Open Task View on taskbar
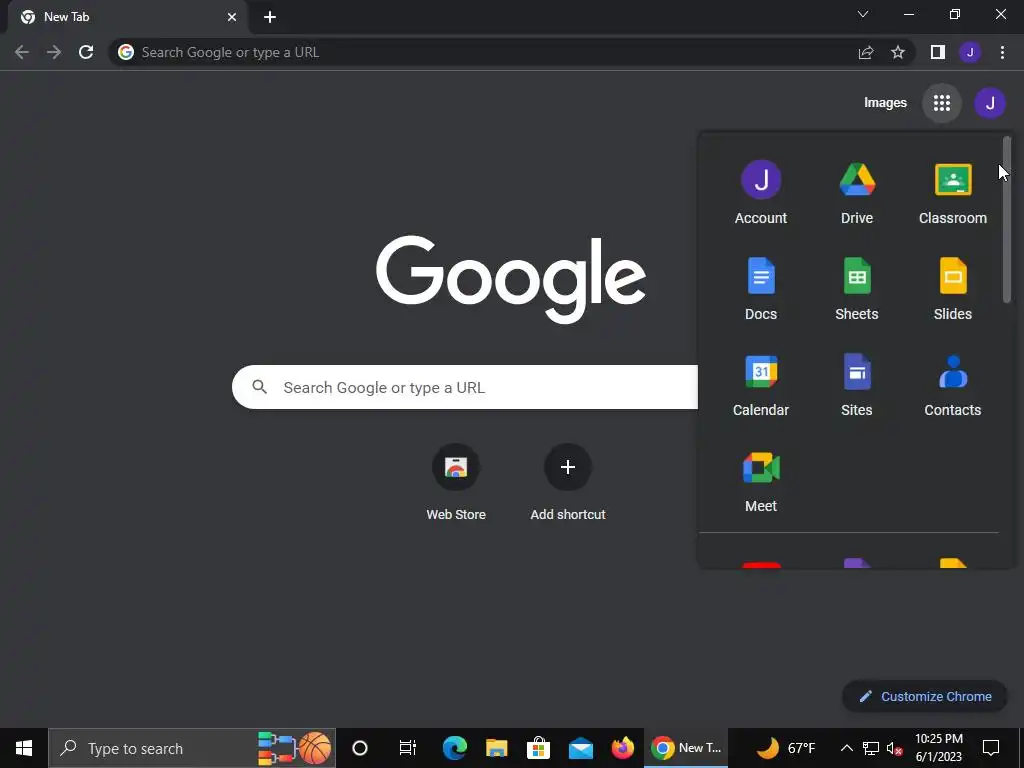 (x=408, y=748)
